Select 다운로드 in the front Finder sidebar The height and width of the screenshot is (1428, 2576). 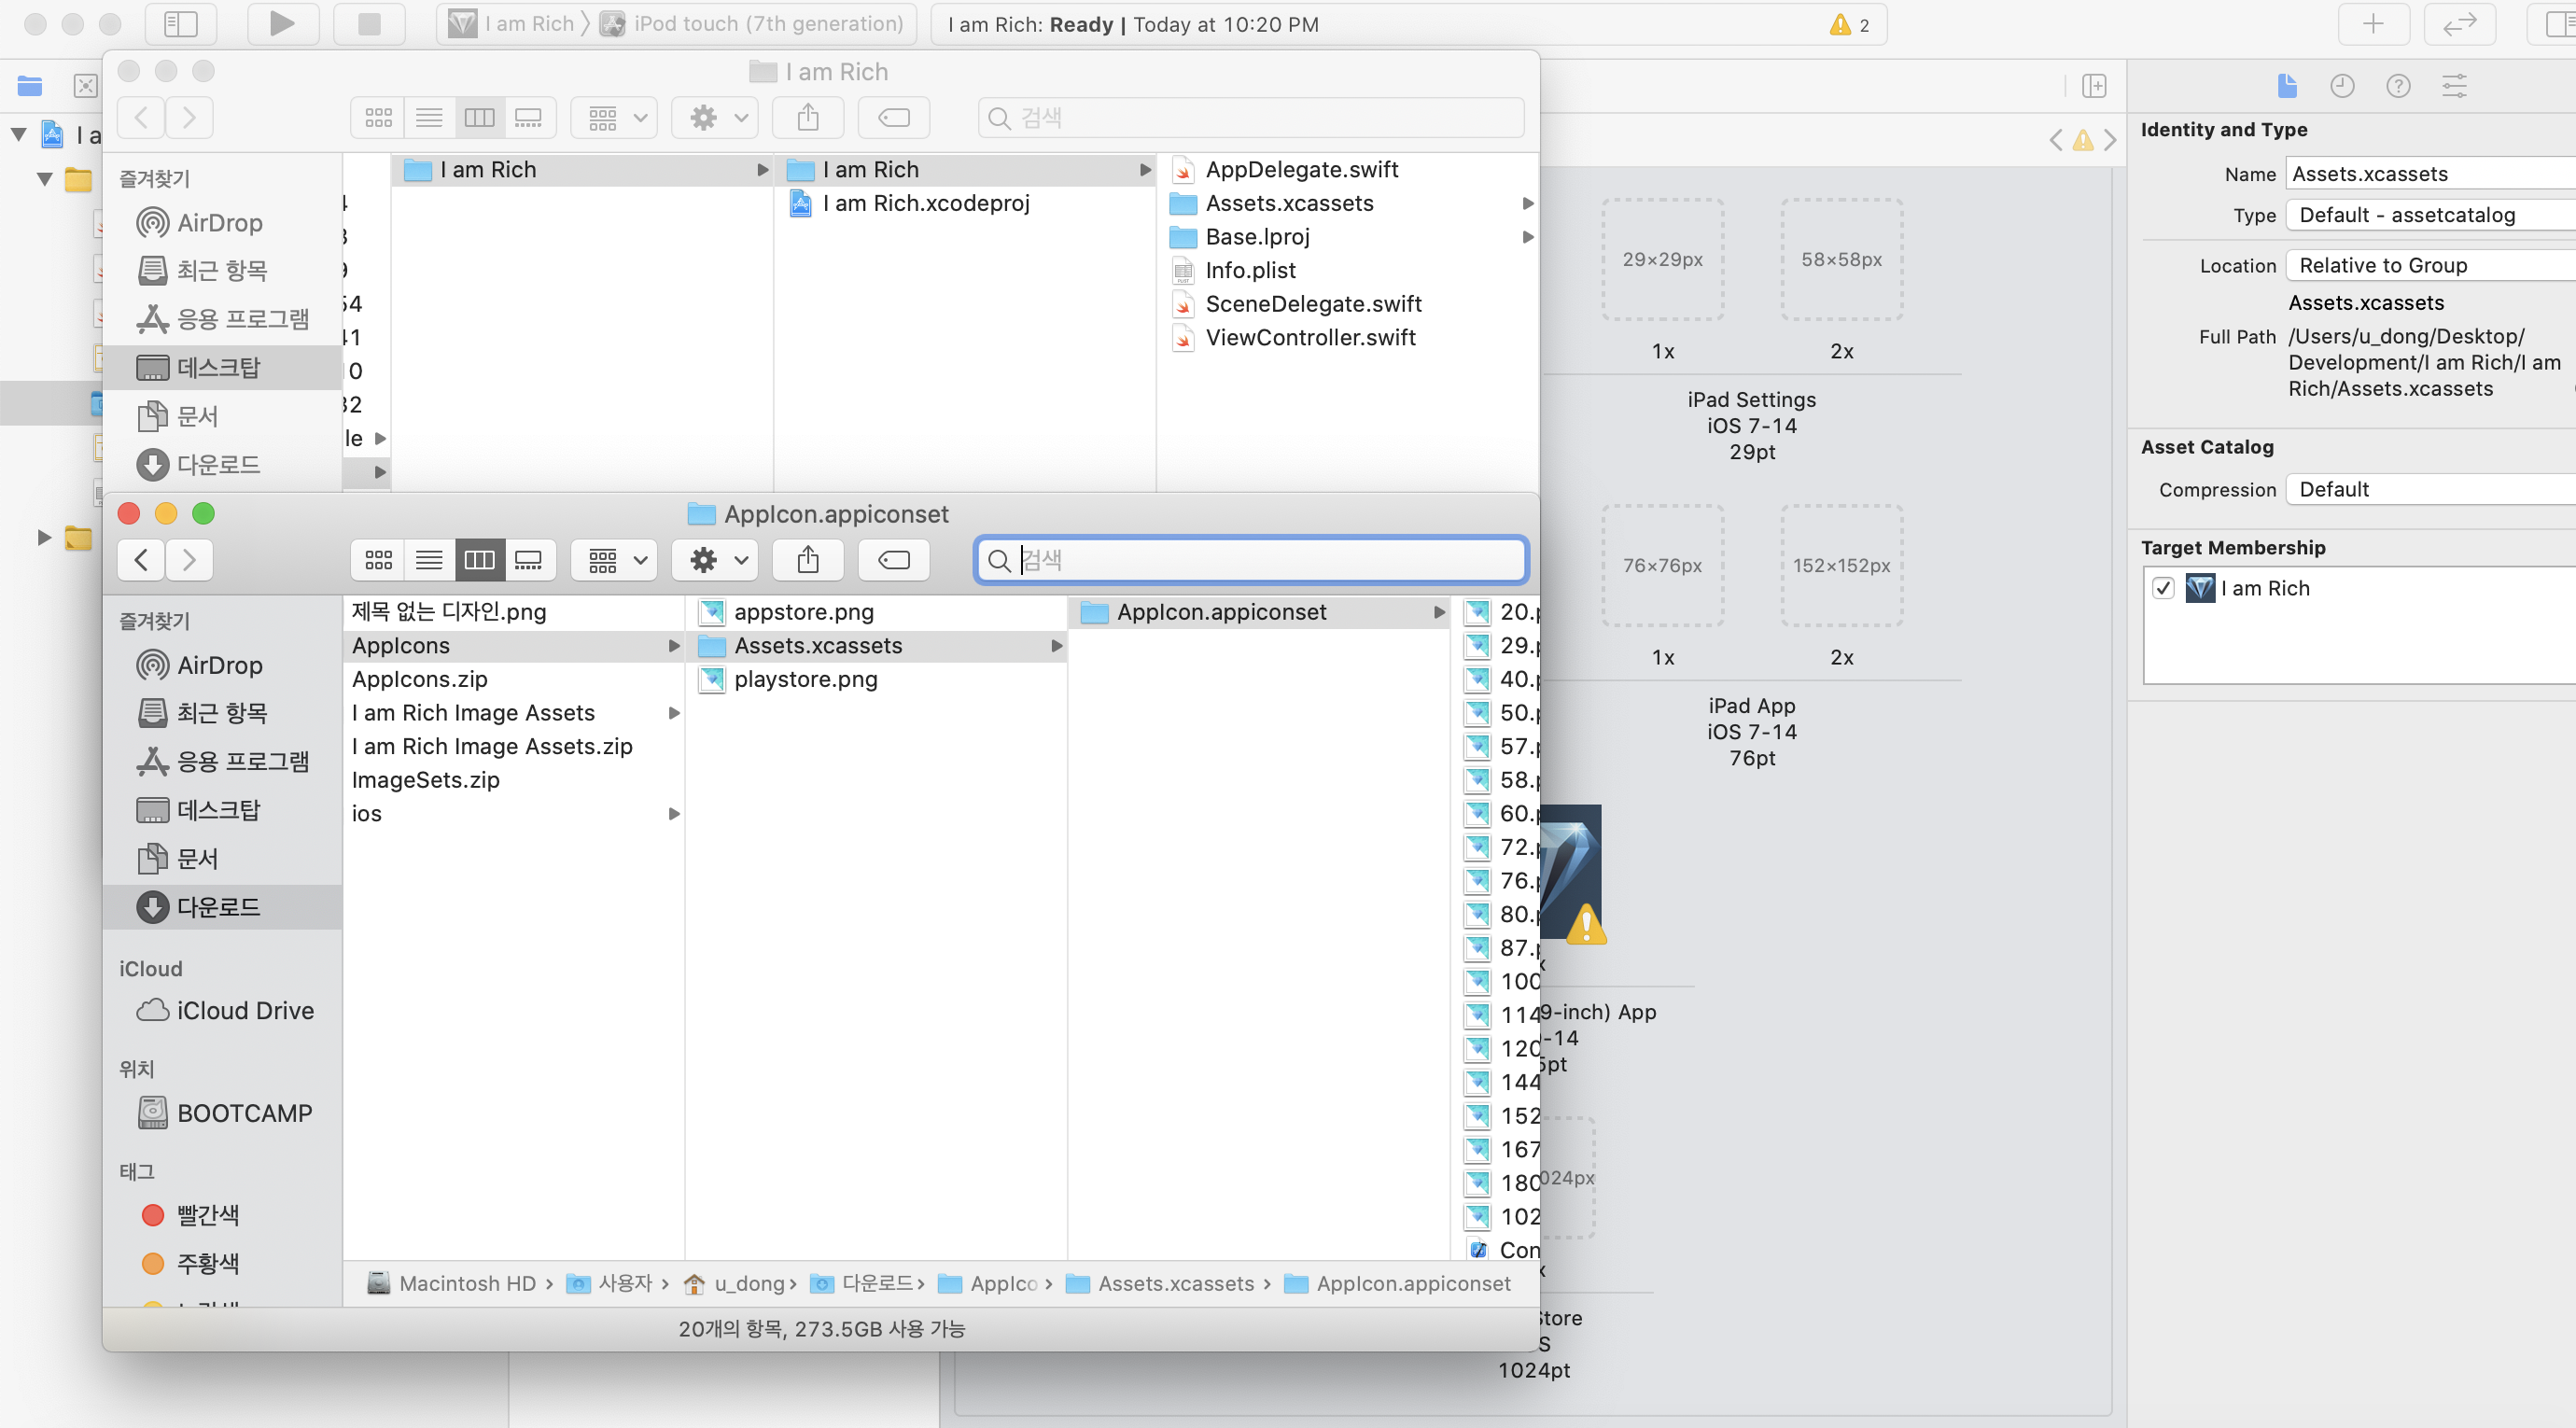(218, 907)
